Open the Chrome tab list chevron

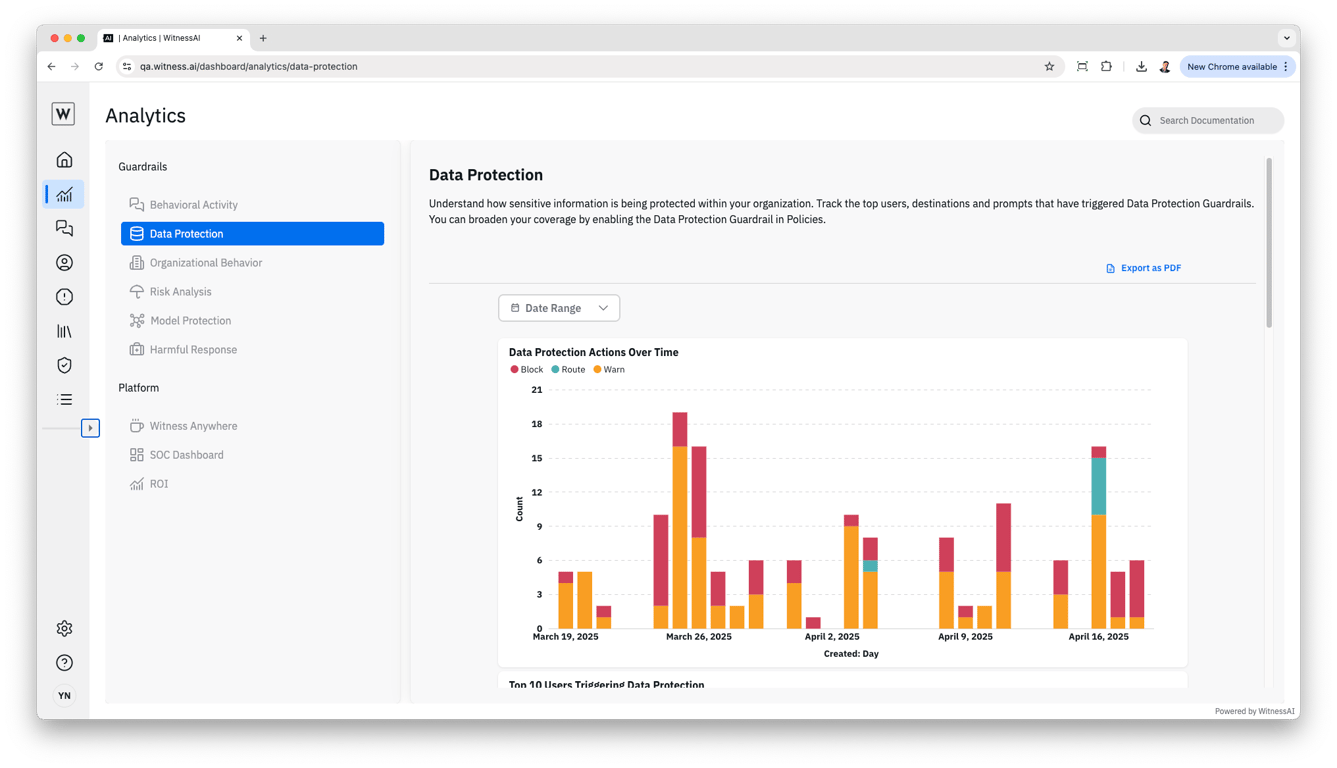(x=1287, y=38)
